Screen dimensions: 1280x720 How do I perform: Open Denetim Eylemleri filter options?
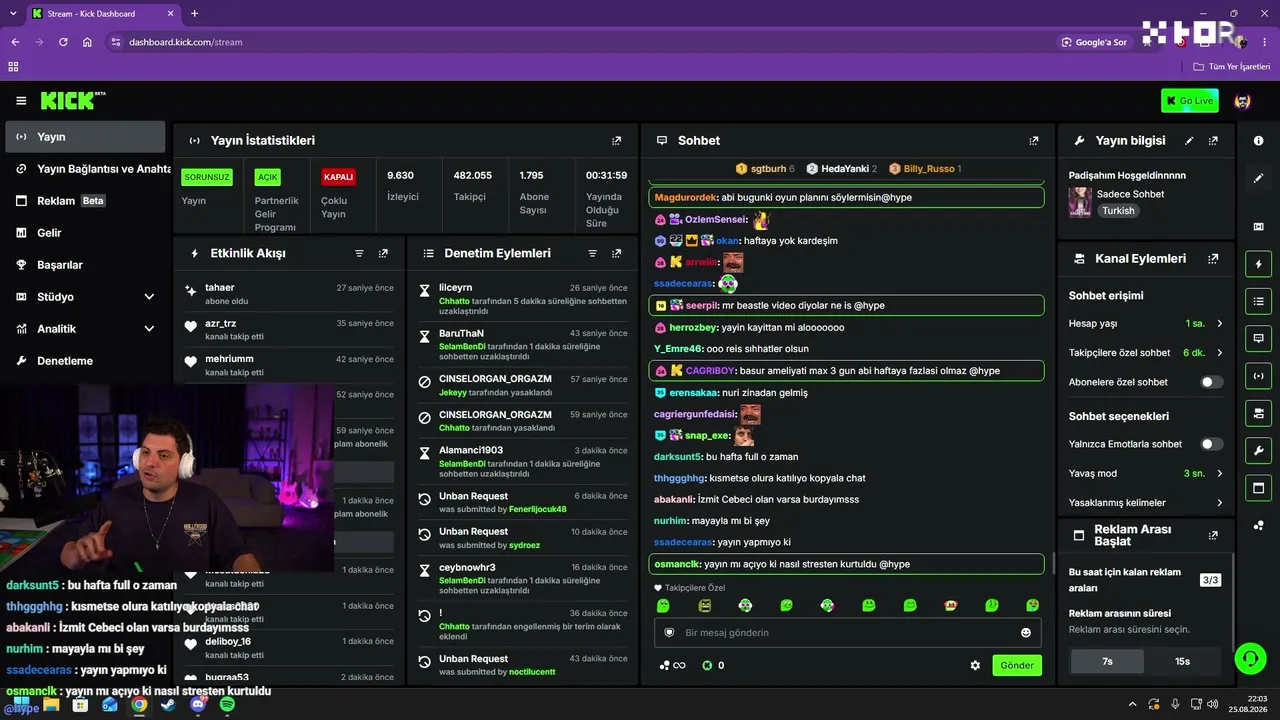pyautogui.click(x=592, y=254)
